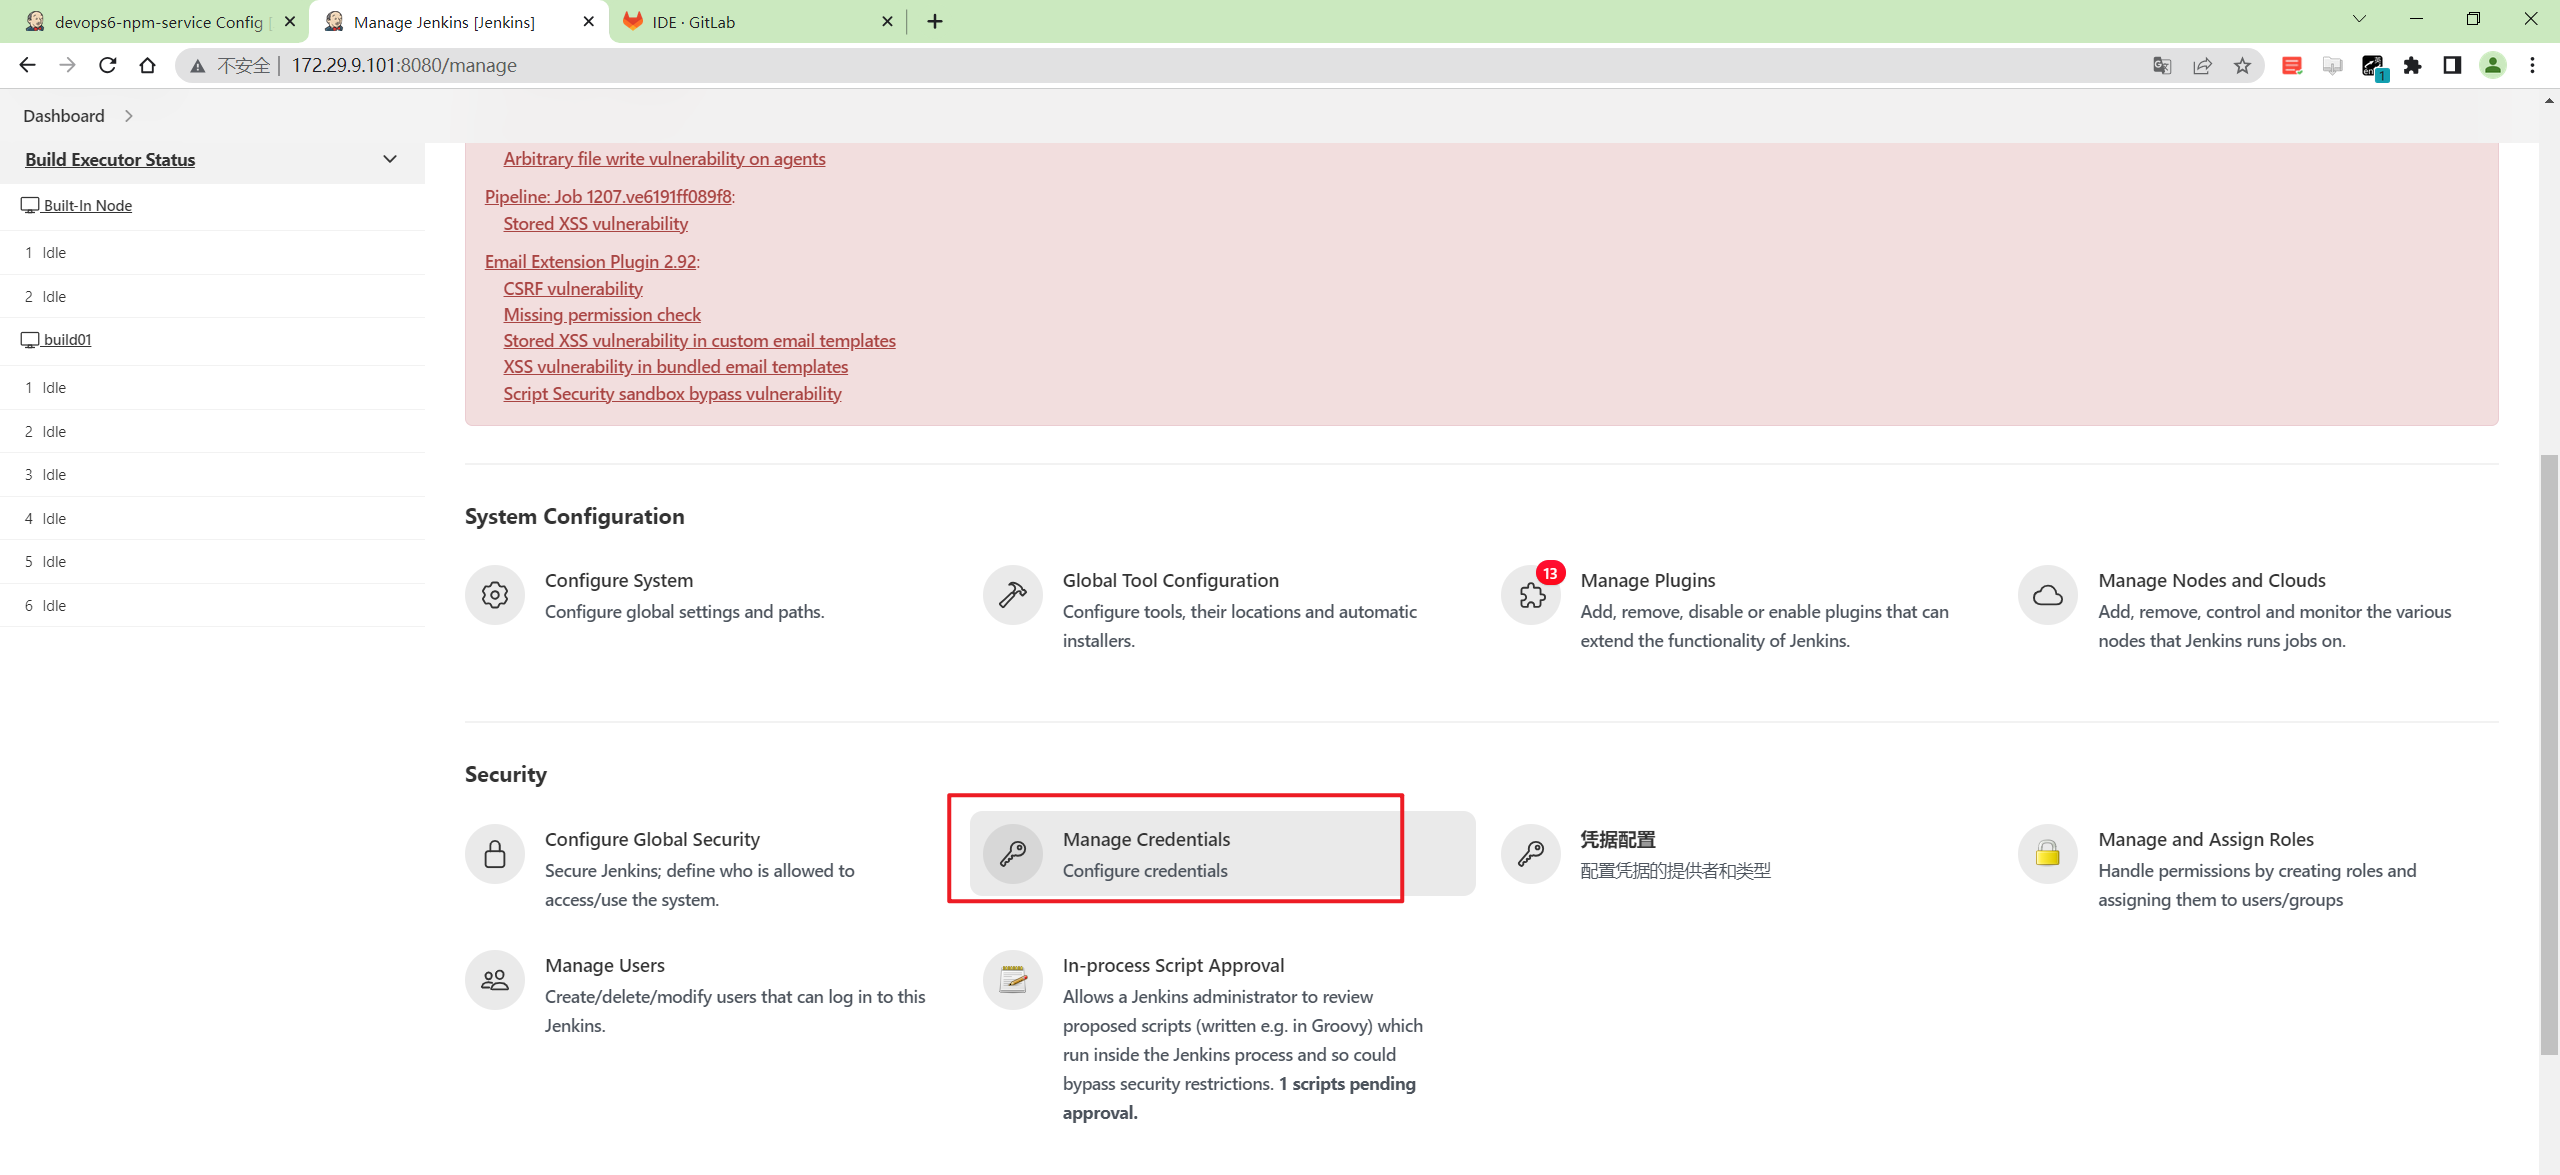
Task: Collapse the Build Executor Status panel
Action: click(x=390, y=159)
